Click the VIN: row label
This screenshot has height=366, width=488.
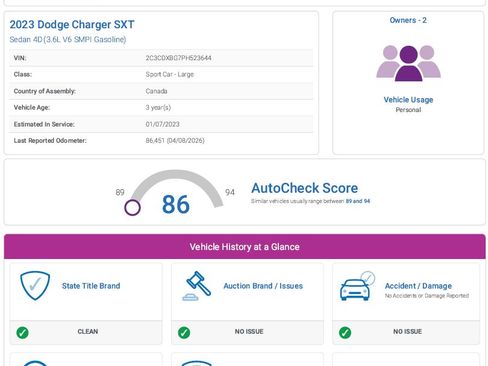[20, 58]
